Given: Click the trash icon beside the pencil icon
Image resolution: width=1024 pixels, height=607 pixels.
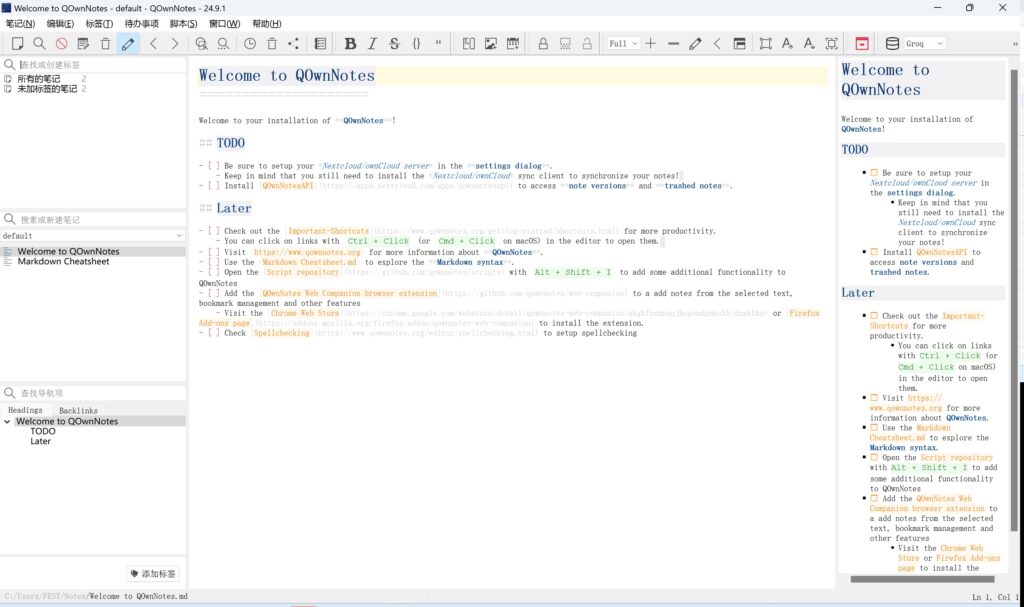Looking at the screenshot, I should pos(105,44).
